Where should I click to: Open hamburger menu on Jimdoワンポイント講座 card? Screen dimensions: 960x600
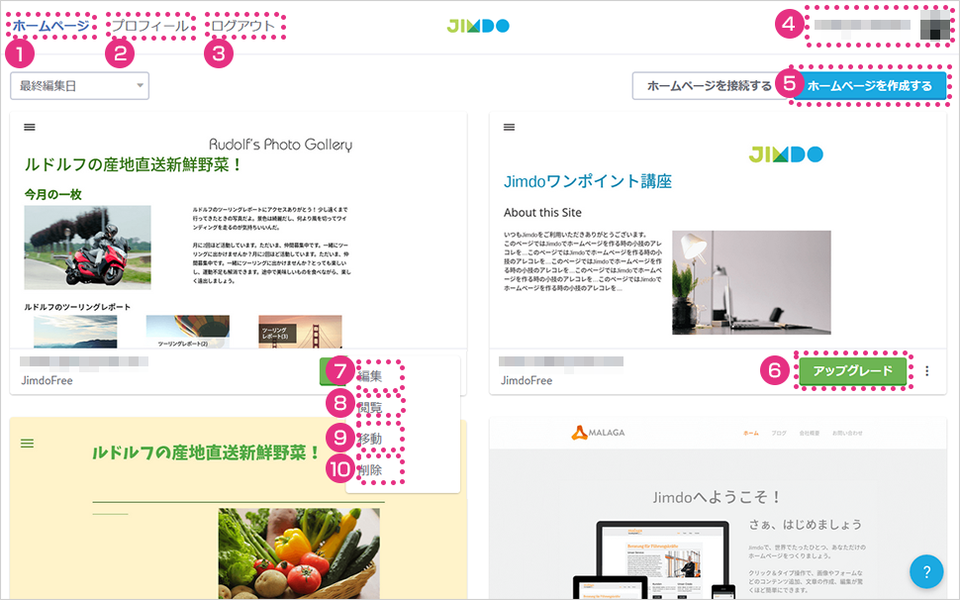(x=509, y=127)
